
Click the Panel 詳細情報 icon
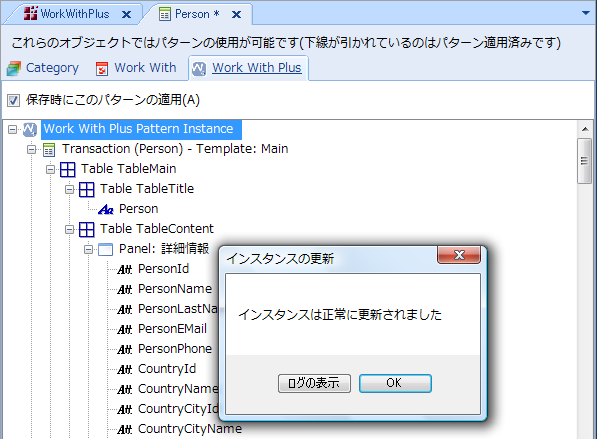click(x=105, y=249)
